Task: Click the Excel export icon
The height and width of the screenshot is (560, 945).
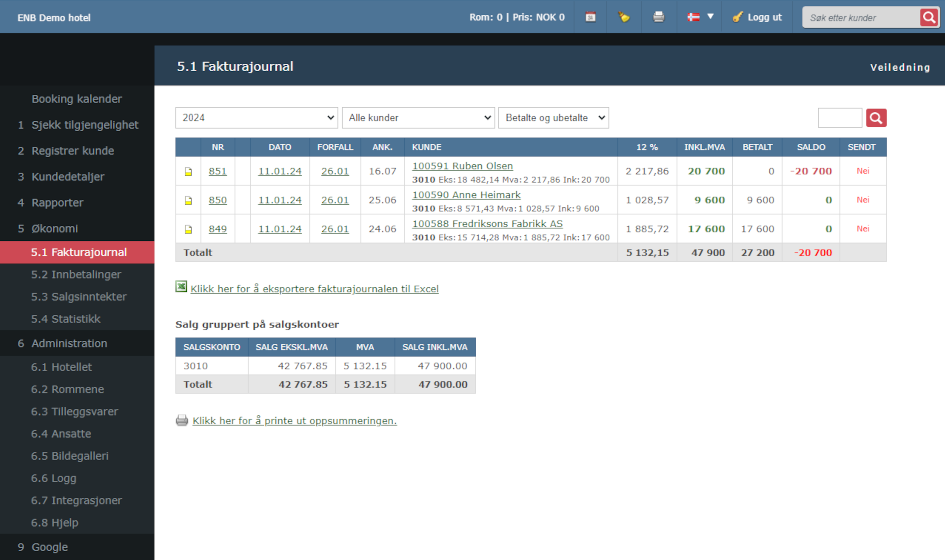Action: pos(181,286)
